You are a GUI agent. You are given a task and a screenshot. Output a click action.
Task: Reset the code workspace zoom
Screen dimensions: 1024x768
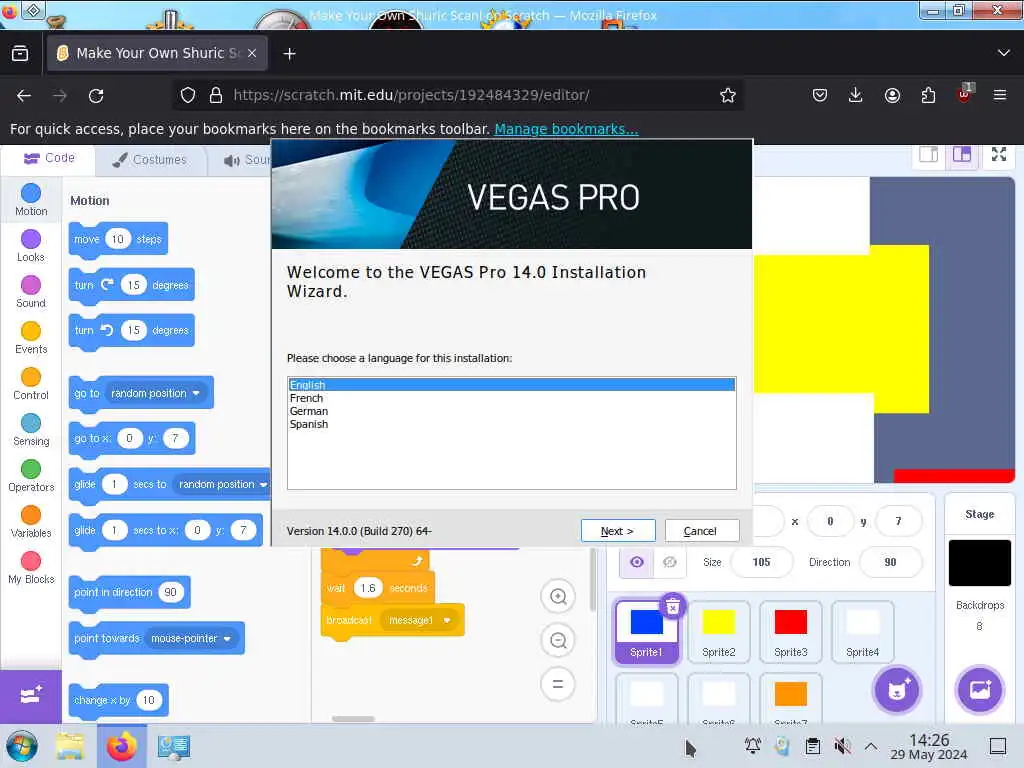[558, 684]
